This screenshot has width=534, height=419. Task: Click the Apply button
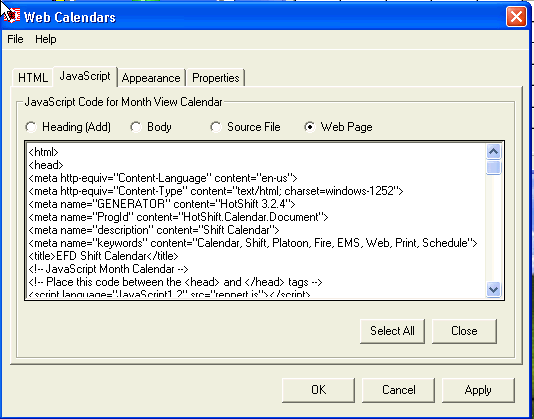point(478,390)
